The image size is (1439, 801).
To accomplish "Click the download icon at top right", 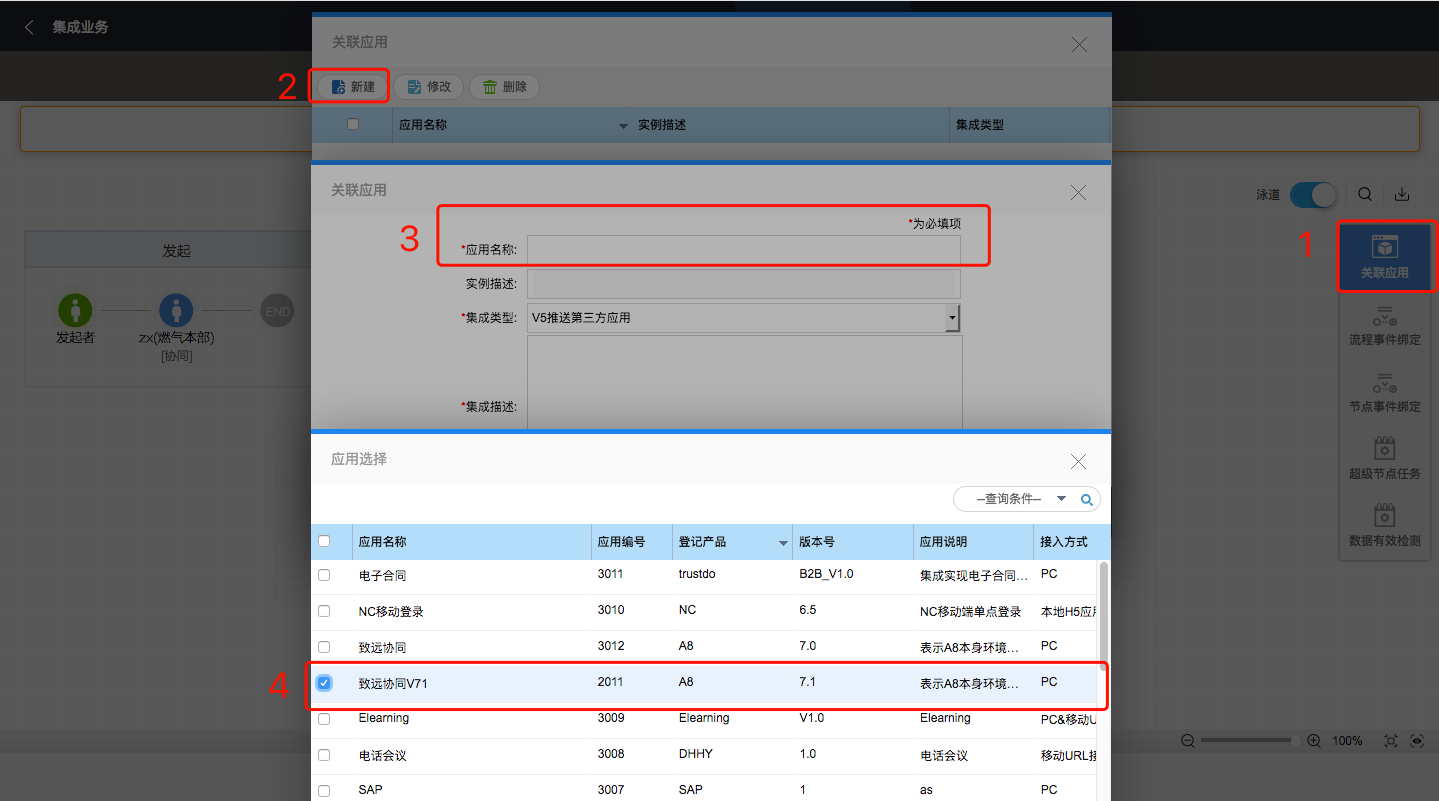I will 1402,194.
